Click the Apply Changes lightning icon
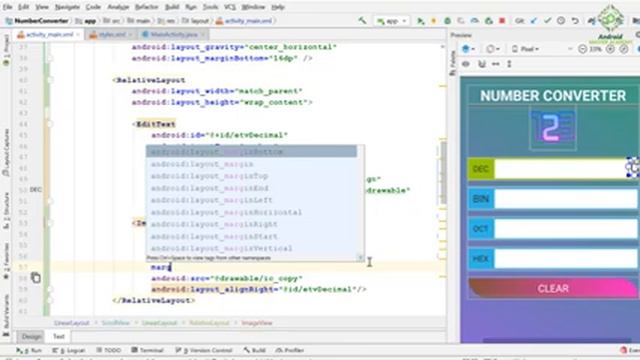 [433, 21]
